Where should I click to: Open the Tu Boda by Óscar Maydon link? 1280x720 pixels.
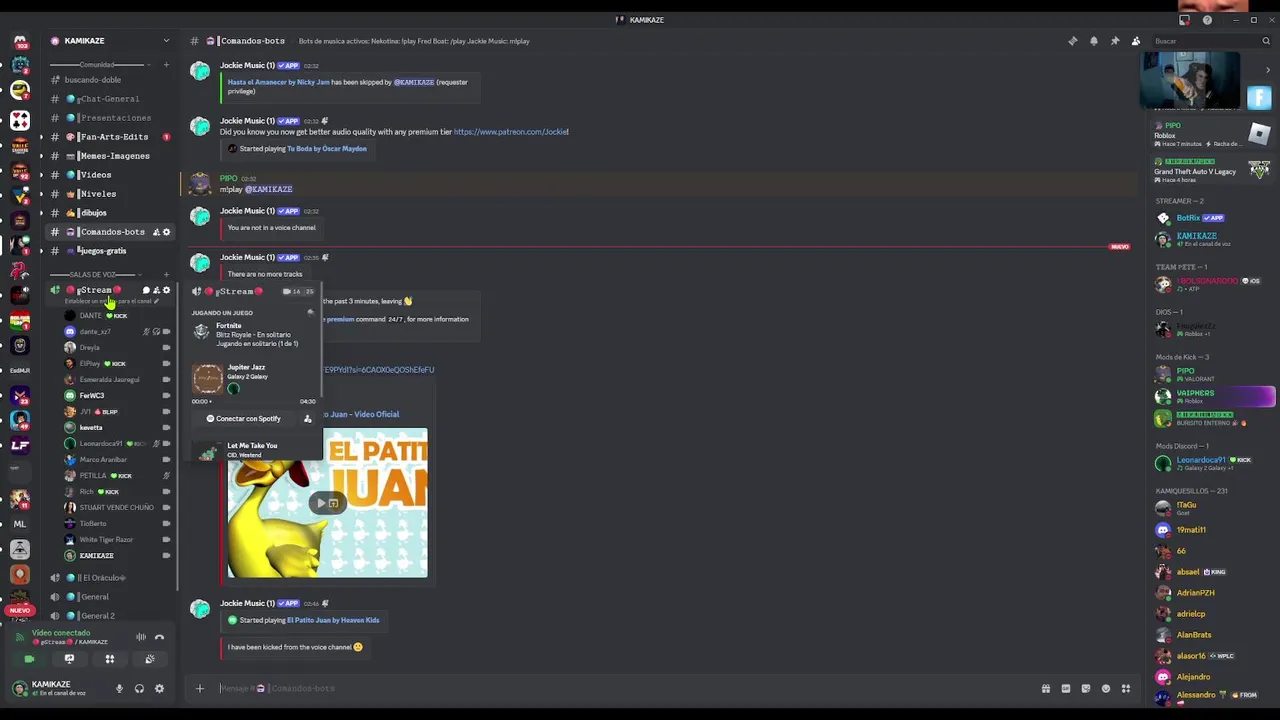pos(327,149)
